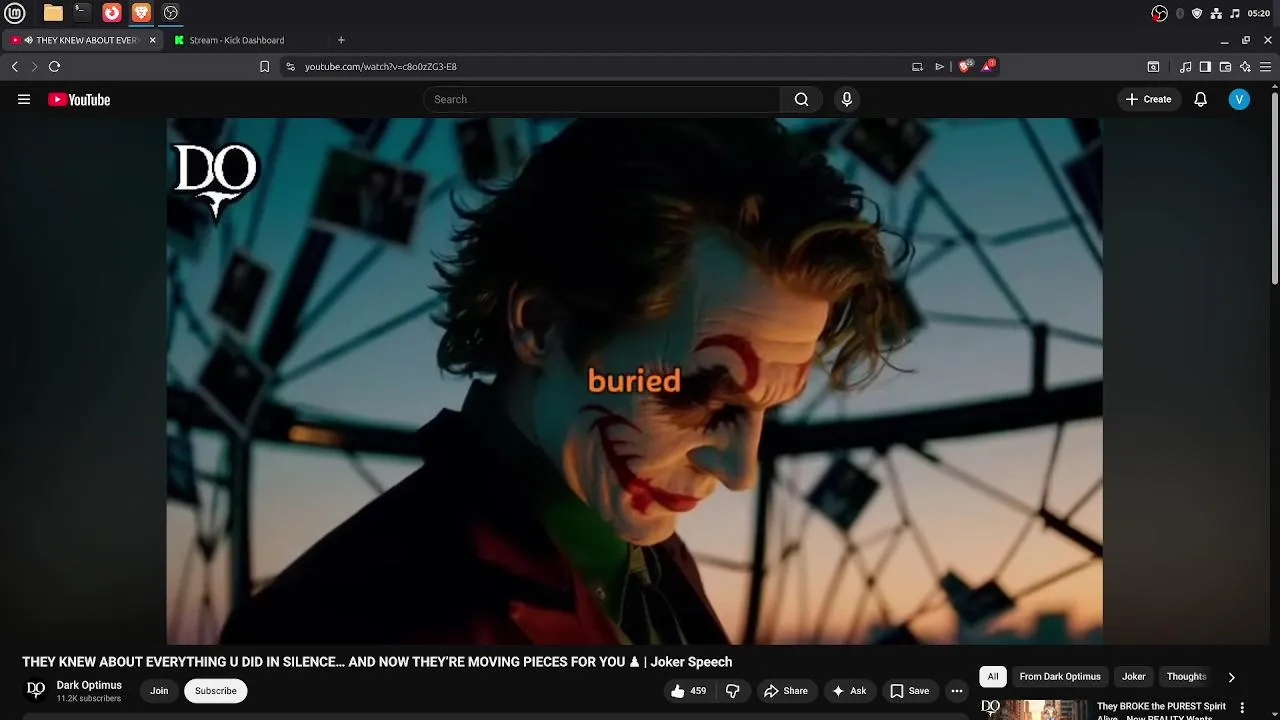Subscribe to Dark Optimus
Image resolution: width=1280 pixels, height=720 pixels.
tap(216, 691)
